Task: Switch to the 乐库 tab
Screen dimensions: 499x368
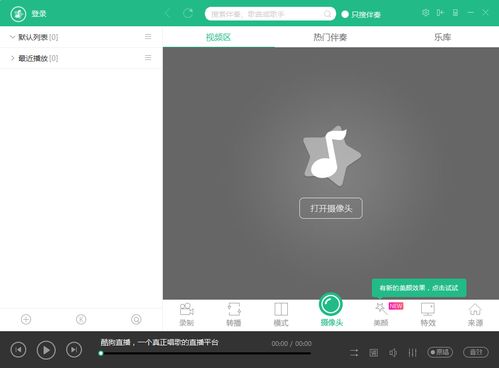Action: (442, 37)
